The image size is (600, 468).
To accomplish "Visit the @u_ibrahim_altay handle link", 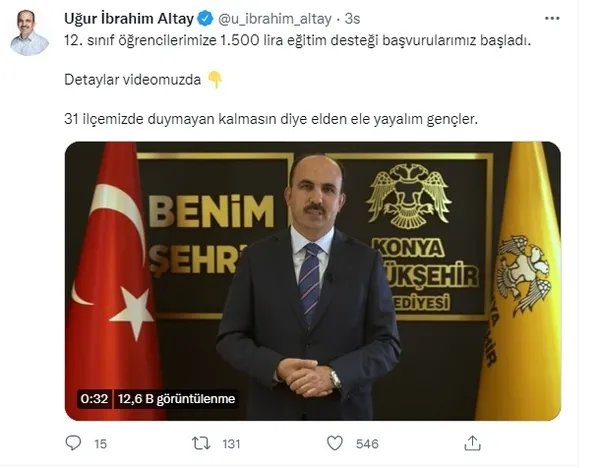I will click(x=275, y=19).
